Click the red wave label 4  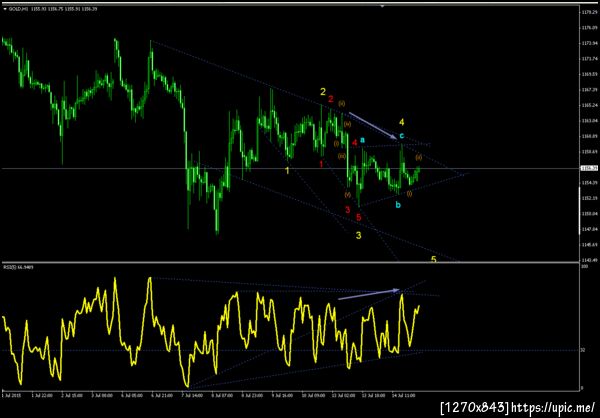[x=355, y=143]
